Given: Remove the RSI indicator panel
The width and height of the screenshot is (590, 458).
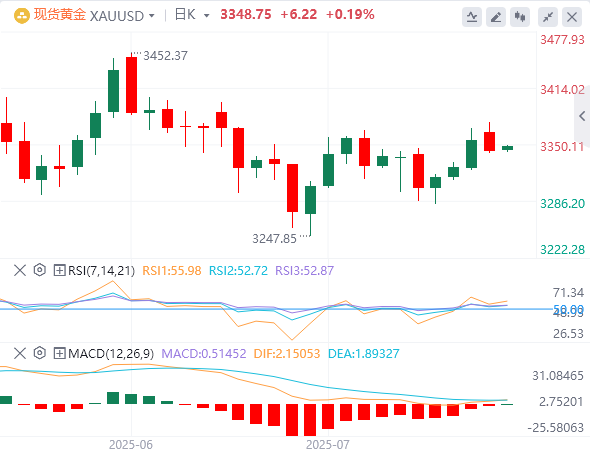Looking at the screenshot, I should pos(20,270).
